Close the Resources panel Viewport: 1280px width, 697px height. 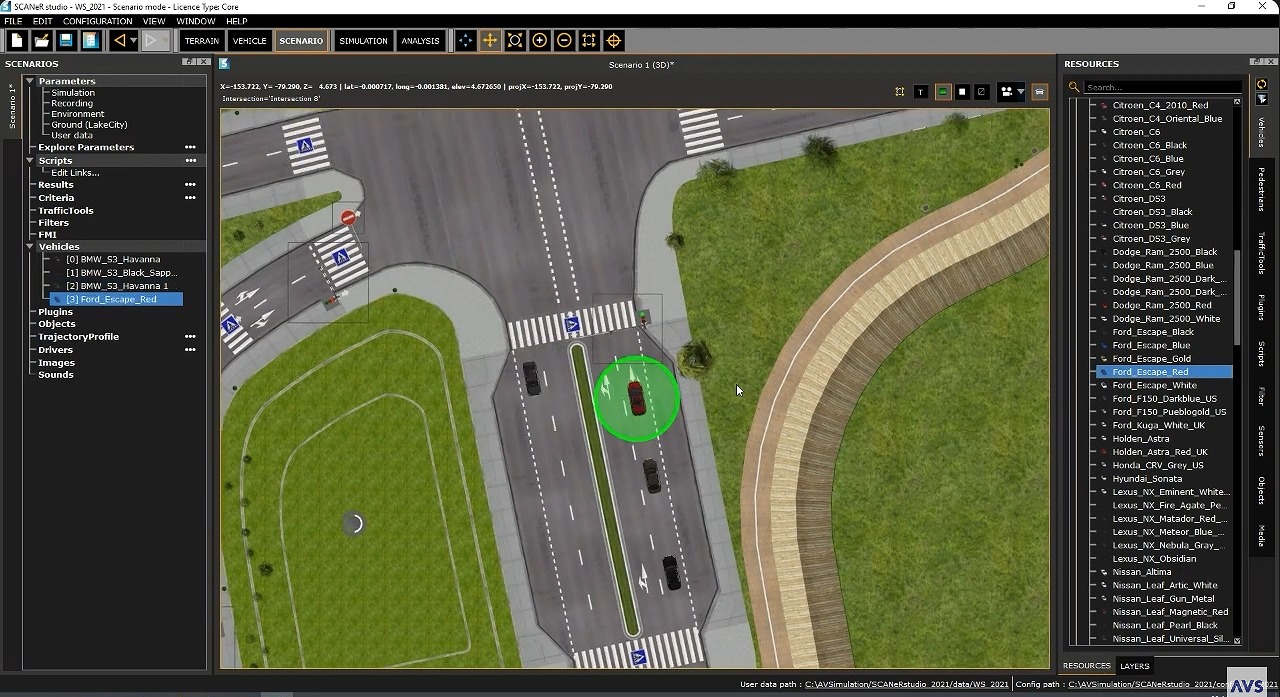tap(1269, 62)
